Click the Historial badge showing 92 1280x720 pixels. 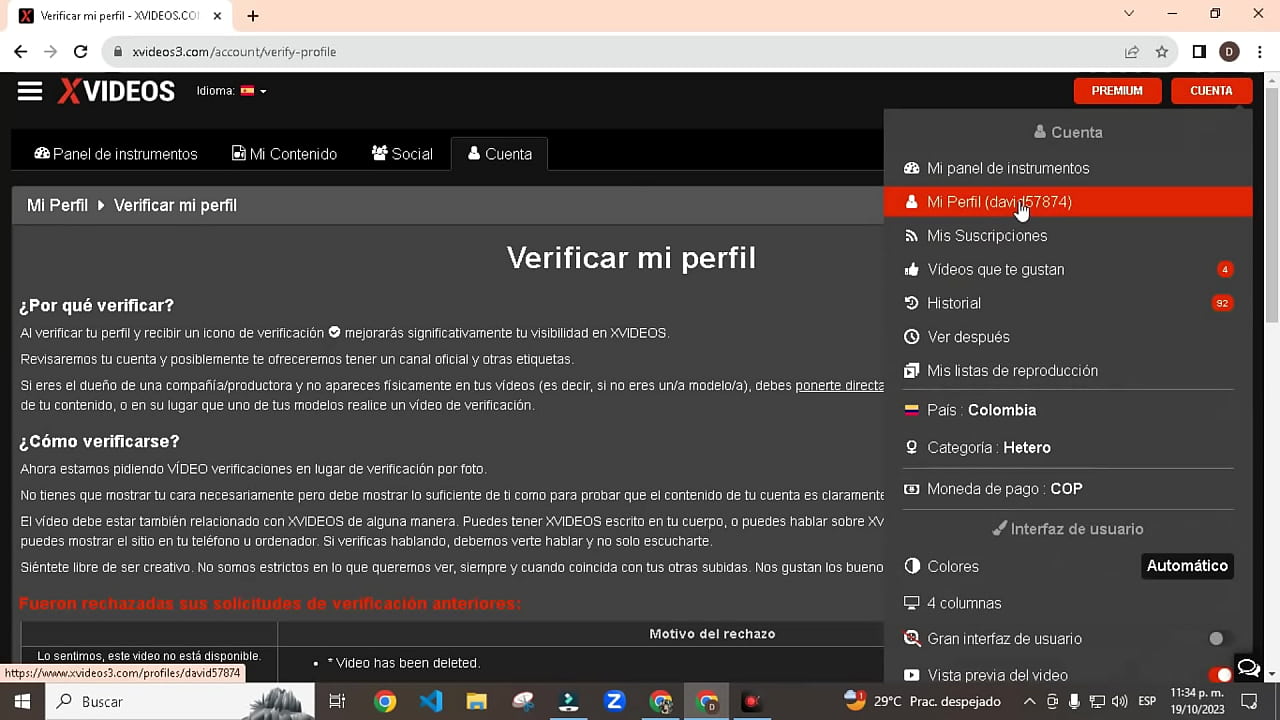click(1222, 303)
